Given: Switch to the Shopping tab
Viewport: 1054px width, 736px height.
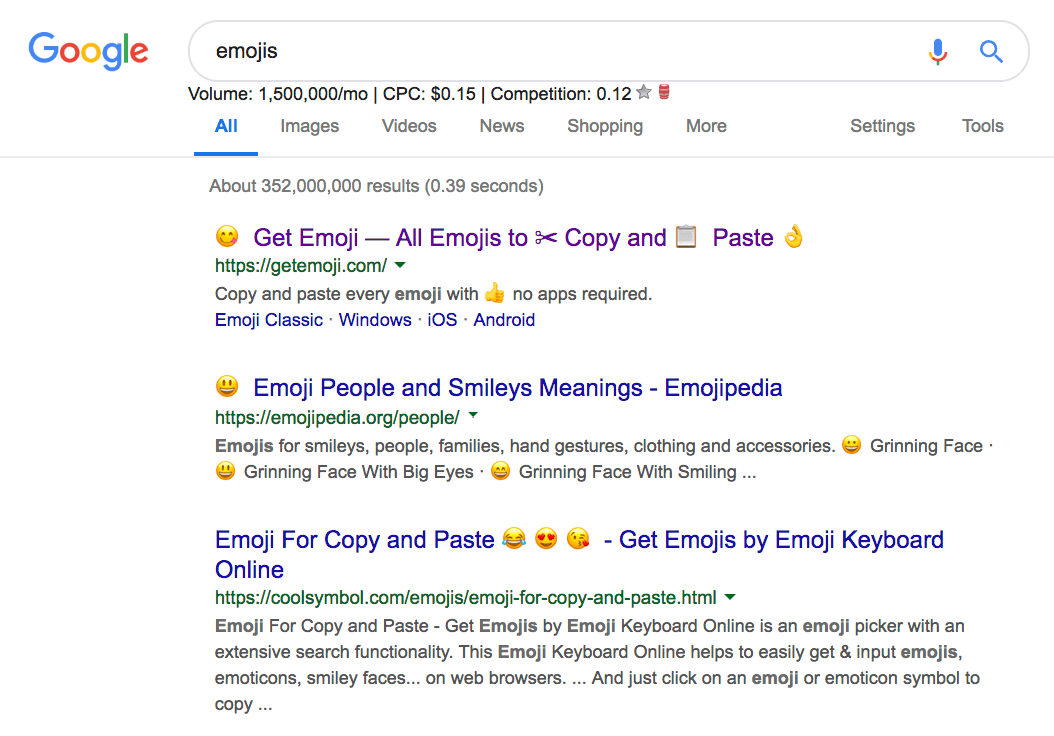Looking at the screenshot, I should click(x=604, y=126).
